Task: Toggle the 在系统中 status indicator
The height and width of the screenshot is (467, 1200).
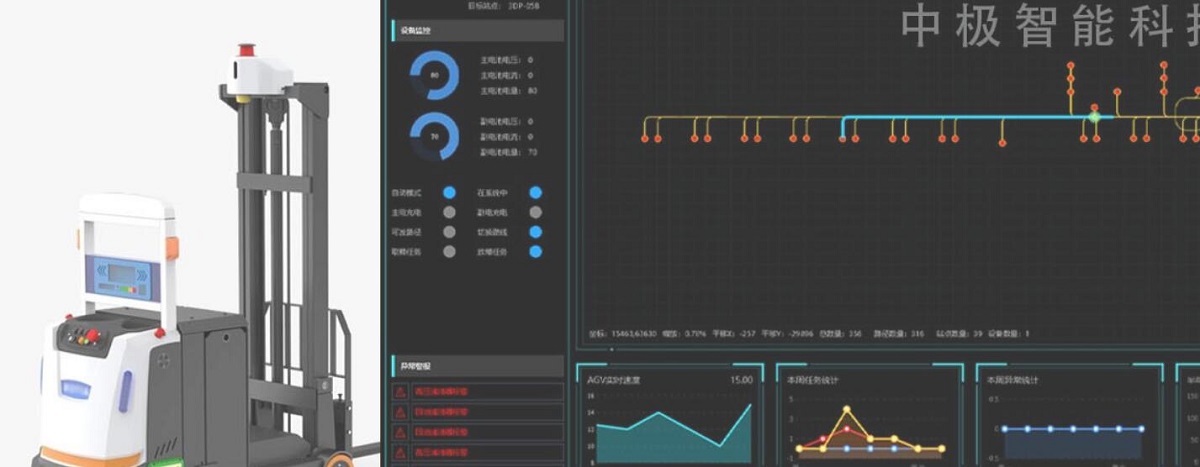Action: tap(536, 193)
